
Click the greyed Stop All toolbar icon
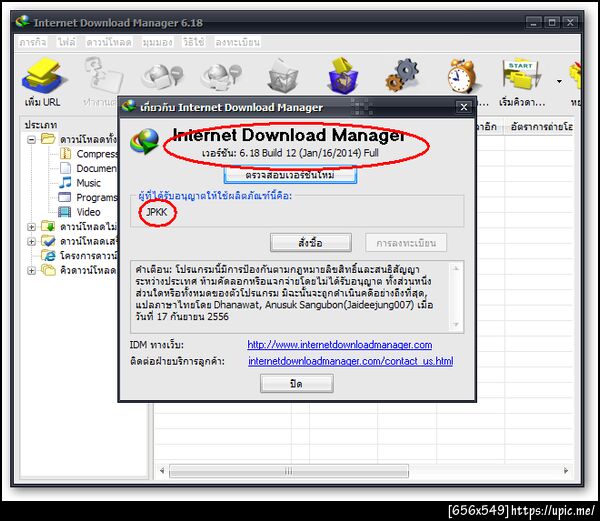(222, 76)
